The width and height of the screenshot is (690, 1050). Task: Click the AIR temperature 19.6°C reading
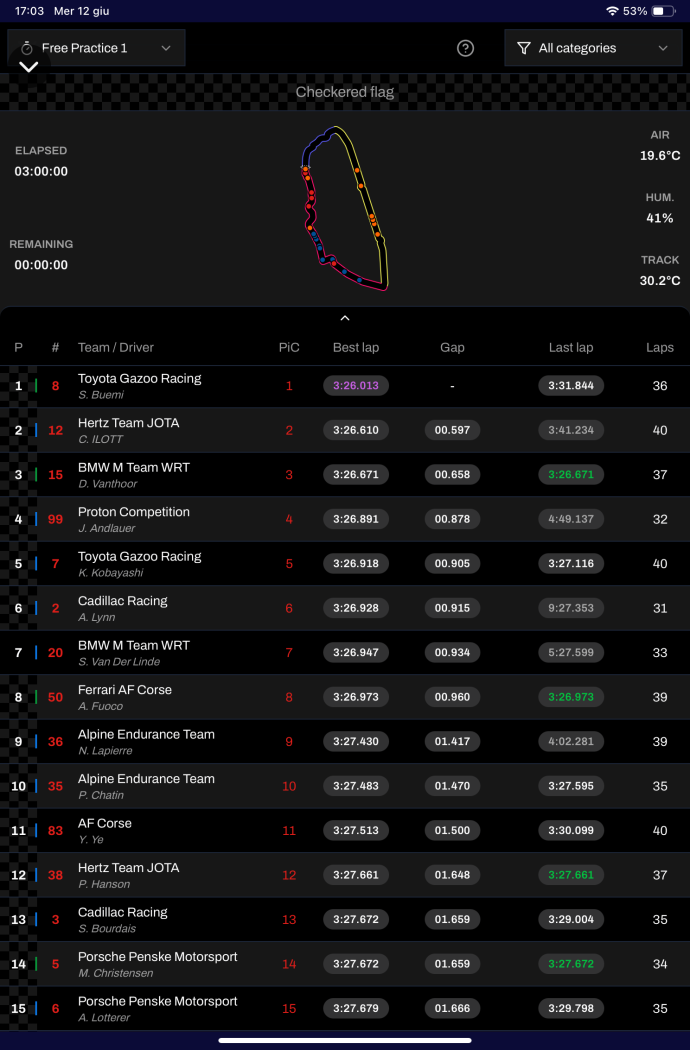(660, 145)
